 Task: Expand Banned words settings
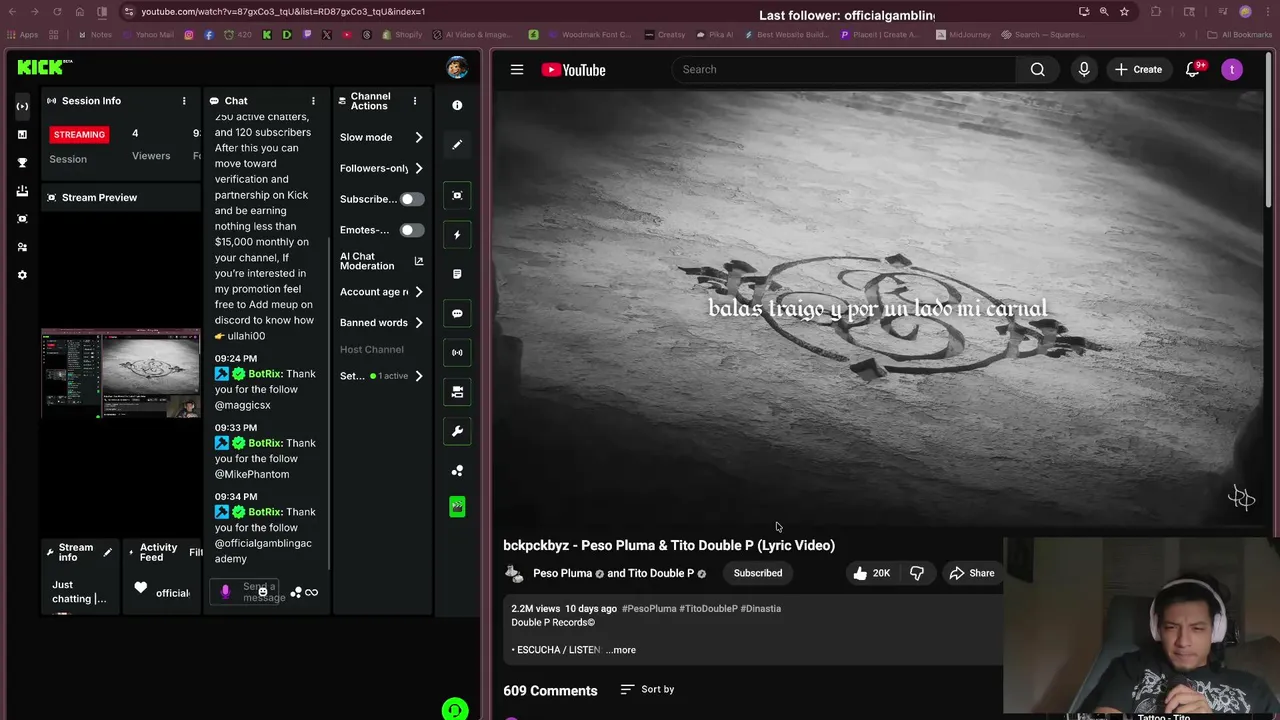point(381,323)
